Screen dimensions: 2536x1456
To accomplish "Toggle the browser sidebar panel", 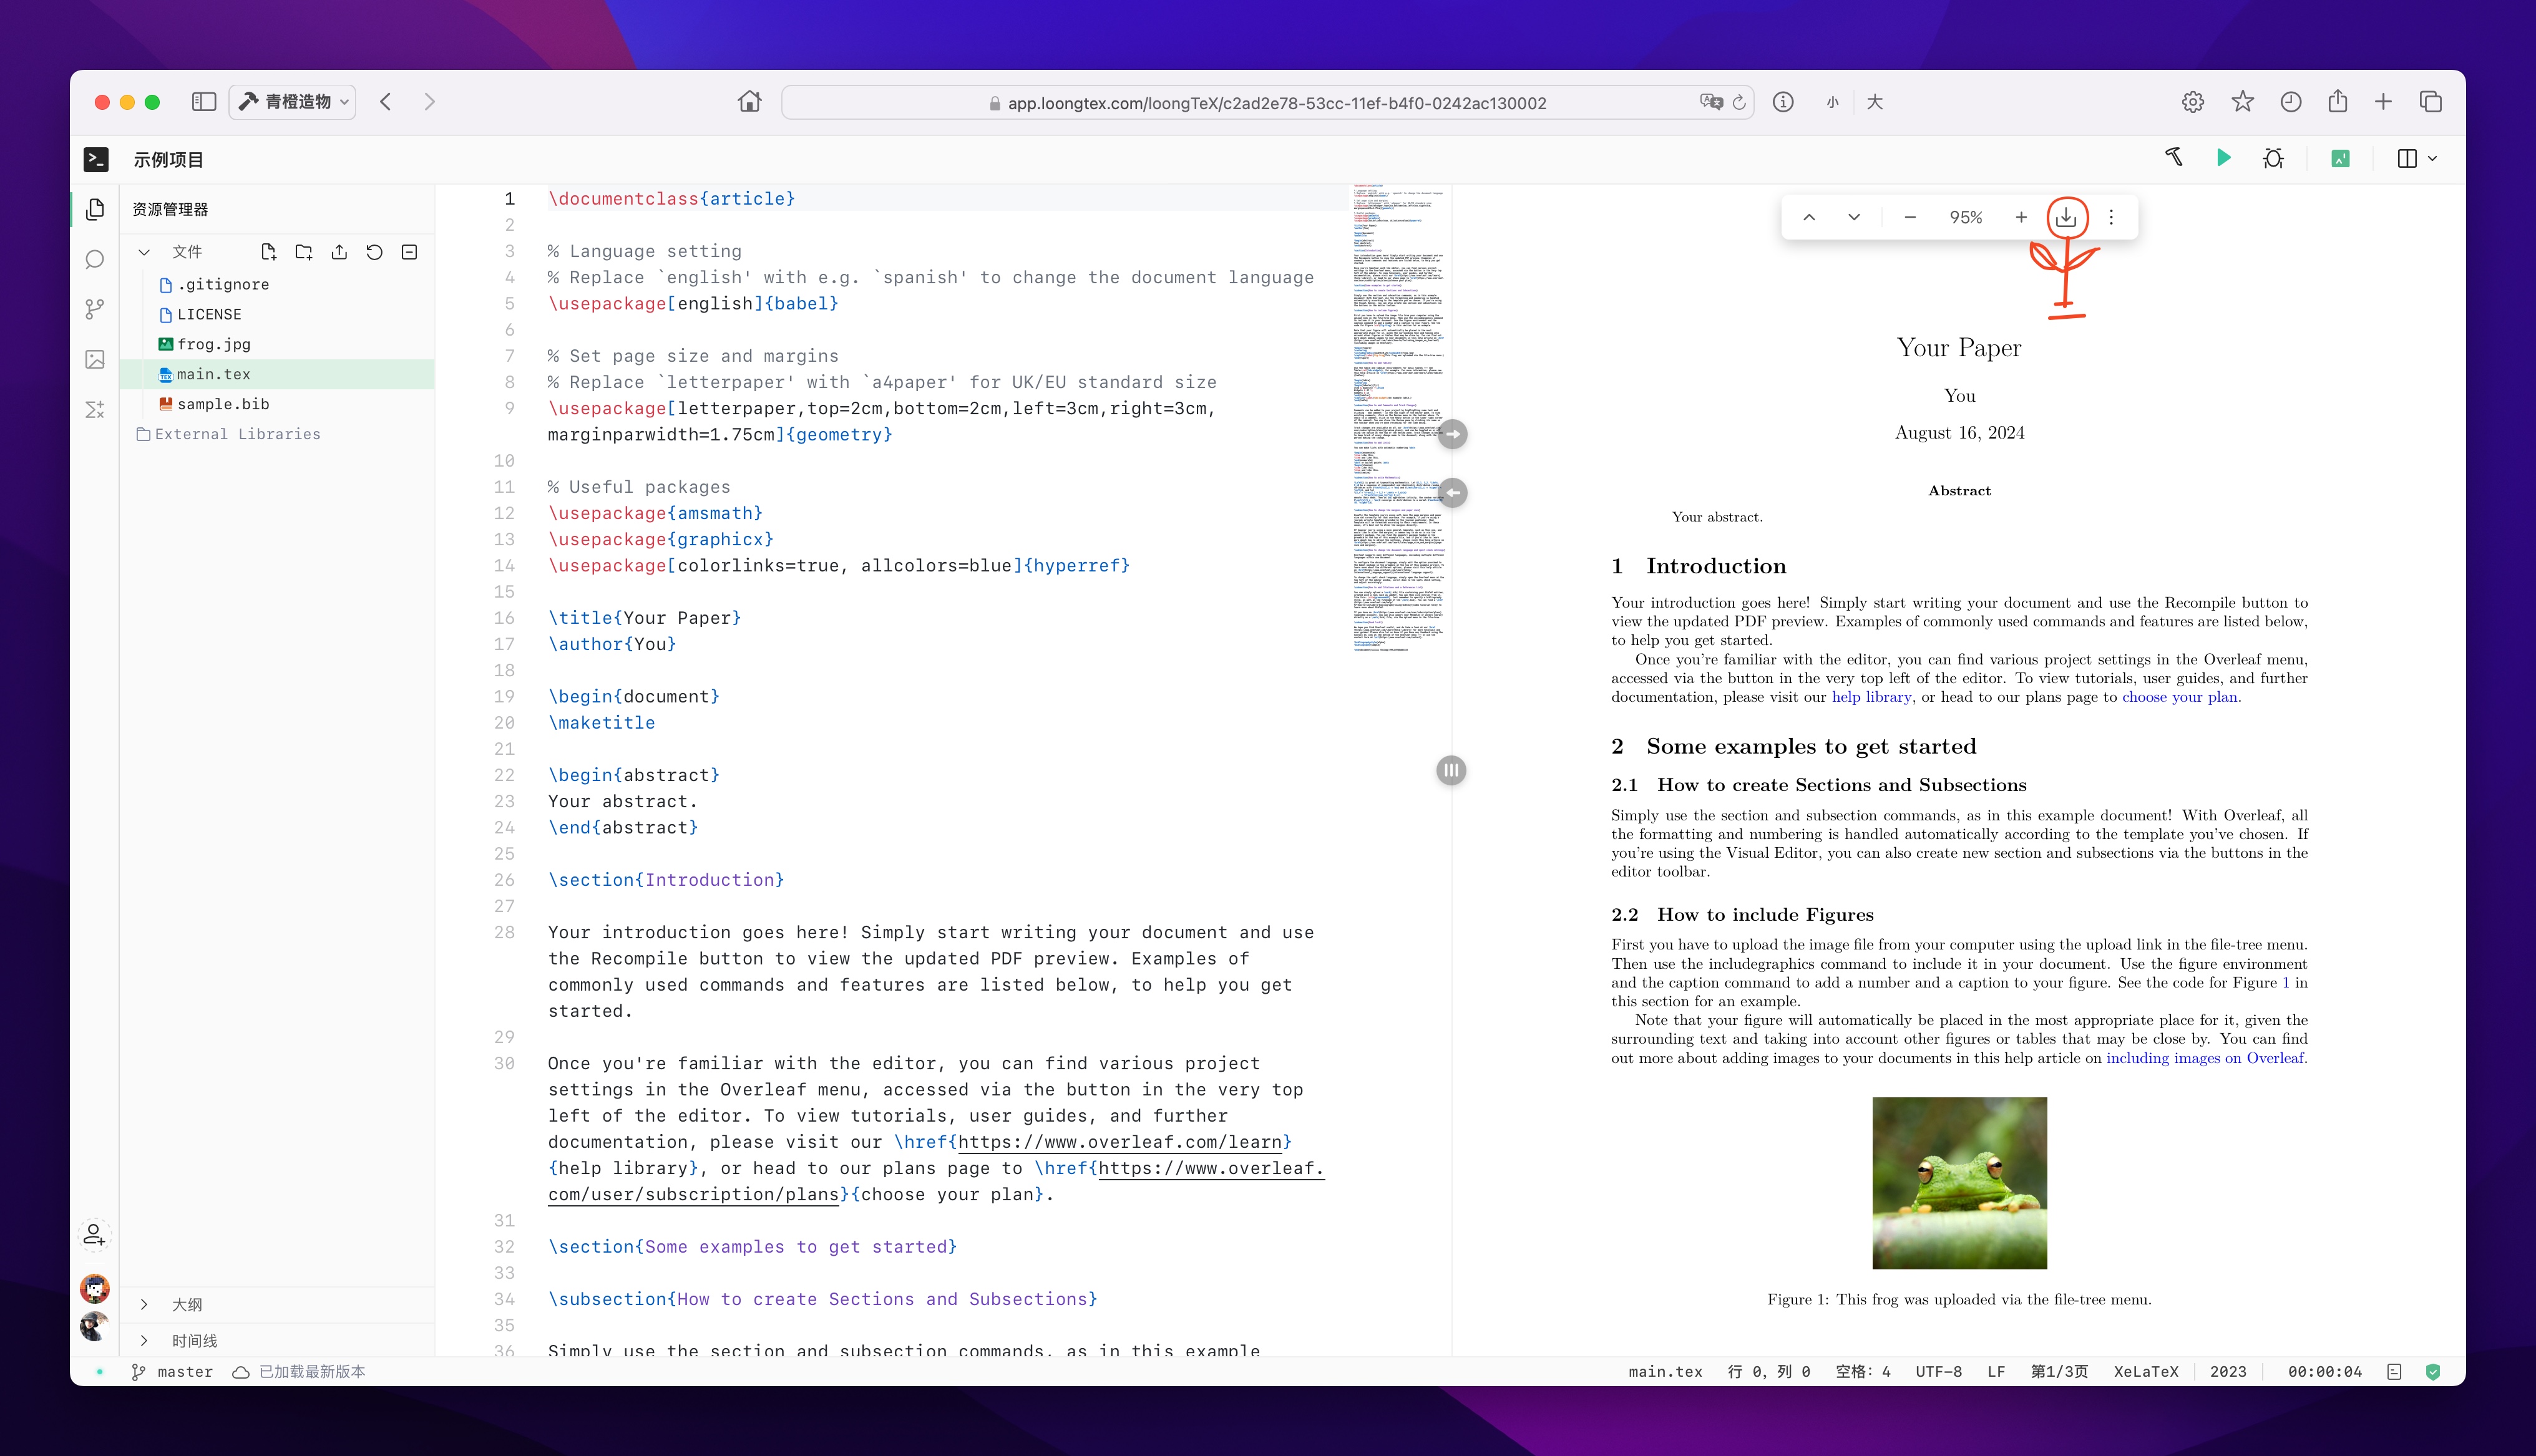I will pyautogui.click(x=204, y=102).
